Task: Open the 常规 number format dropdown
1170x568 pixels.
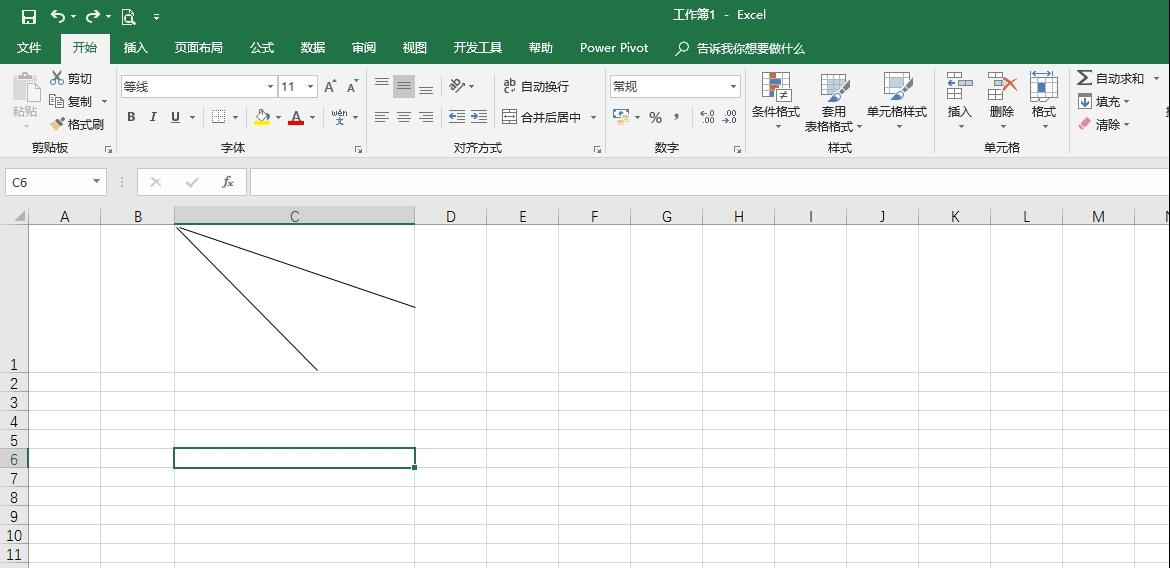Action: (x=733, y=87)
